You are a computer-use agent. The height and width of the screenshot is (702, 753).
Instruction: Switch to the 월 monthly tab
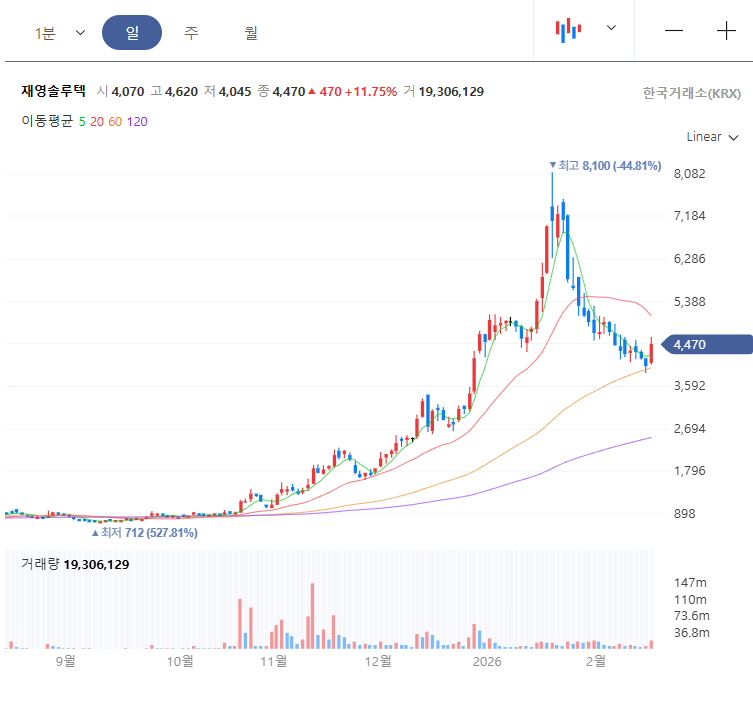click(x=251, y=33)
